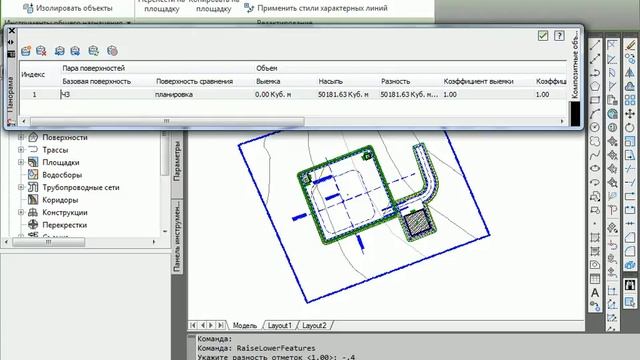Click the Выемка value 0.00 Куб. м
This screenshot has width=640, height=360.
273,94
